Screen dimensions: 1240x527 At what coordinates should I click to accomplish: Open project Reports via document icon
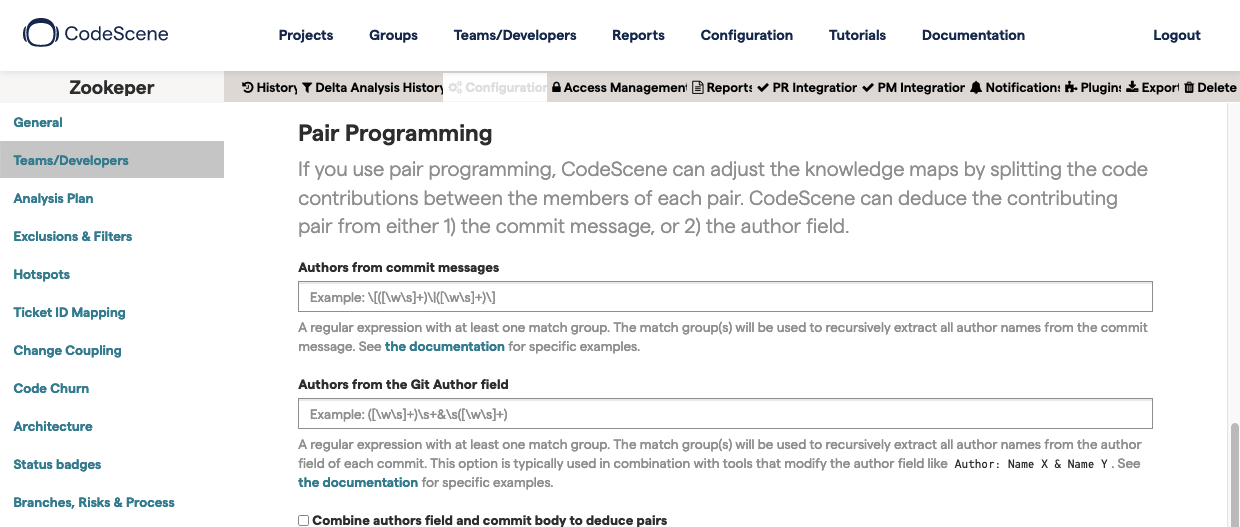698,88
